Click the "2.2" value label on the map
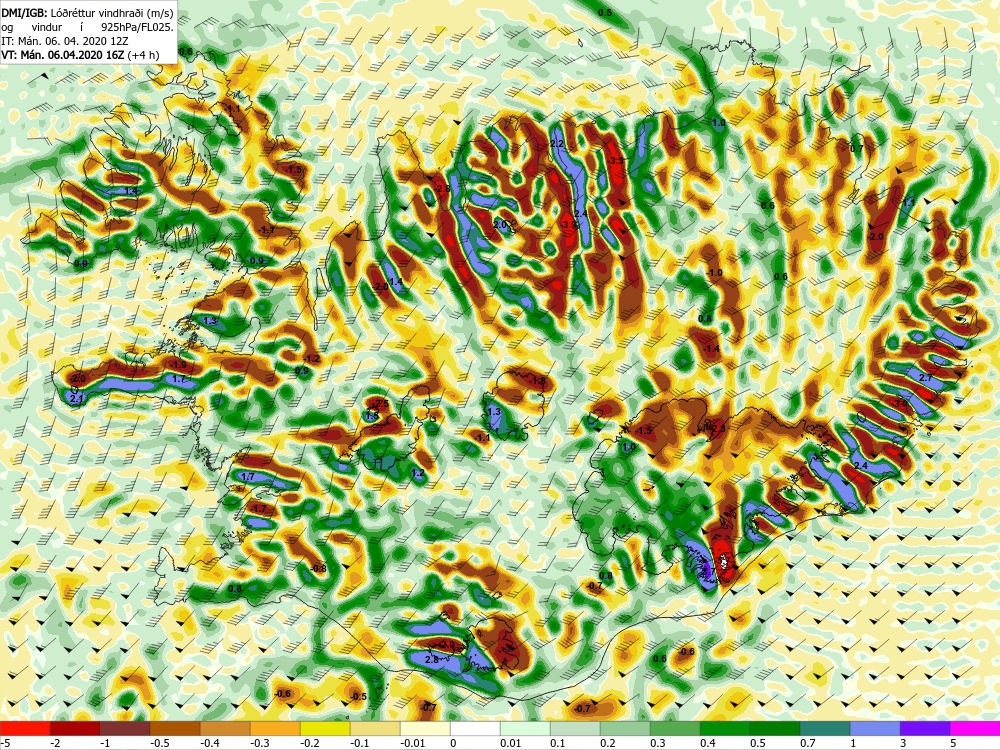 [x=557, y=144]
